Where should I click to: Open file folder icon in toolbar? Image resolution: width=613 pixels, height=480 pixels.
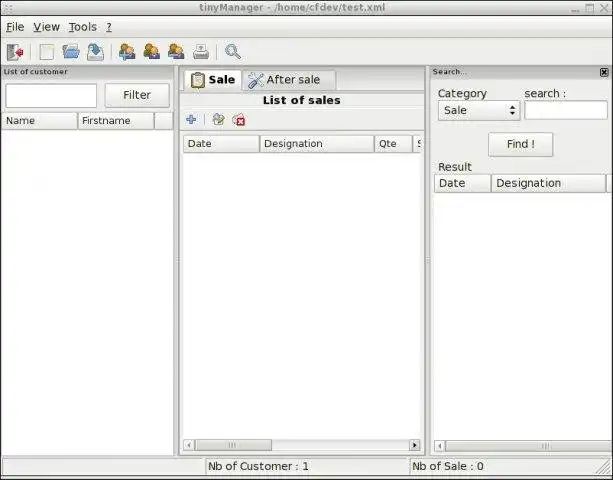(x=71, y=52)
